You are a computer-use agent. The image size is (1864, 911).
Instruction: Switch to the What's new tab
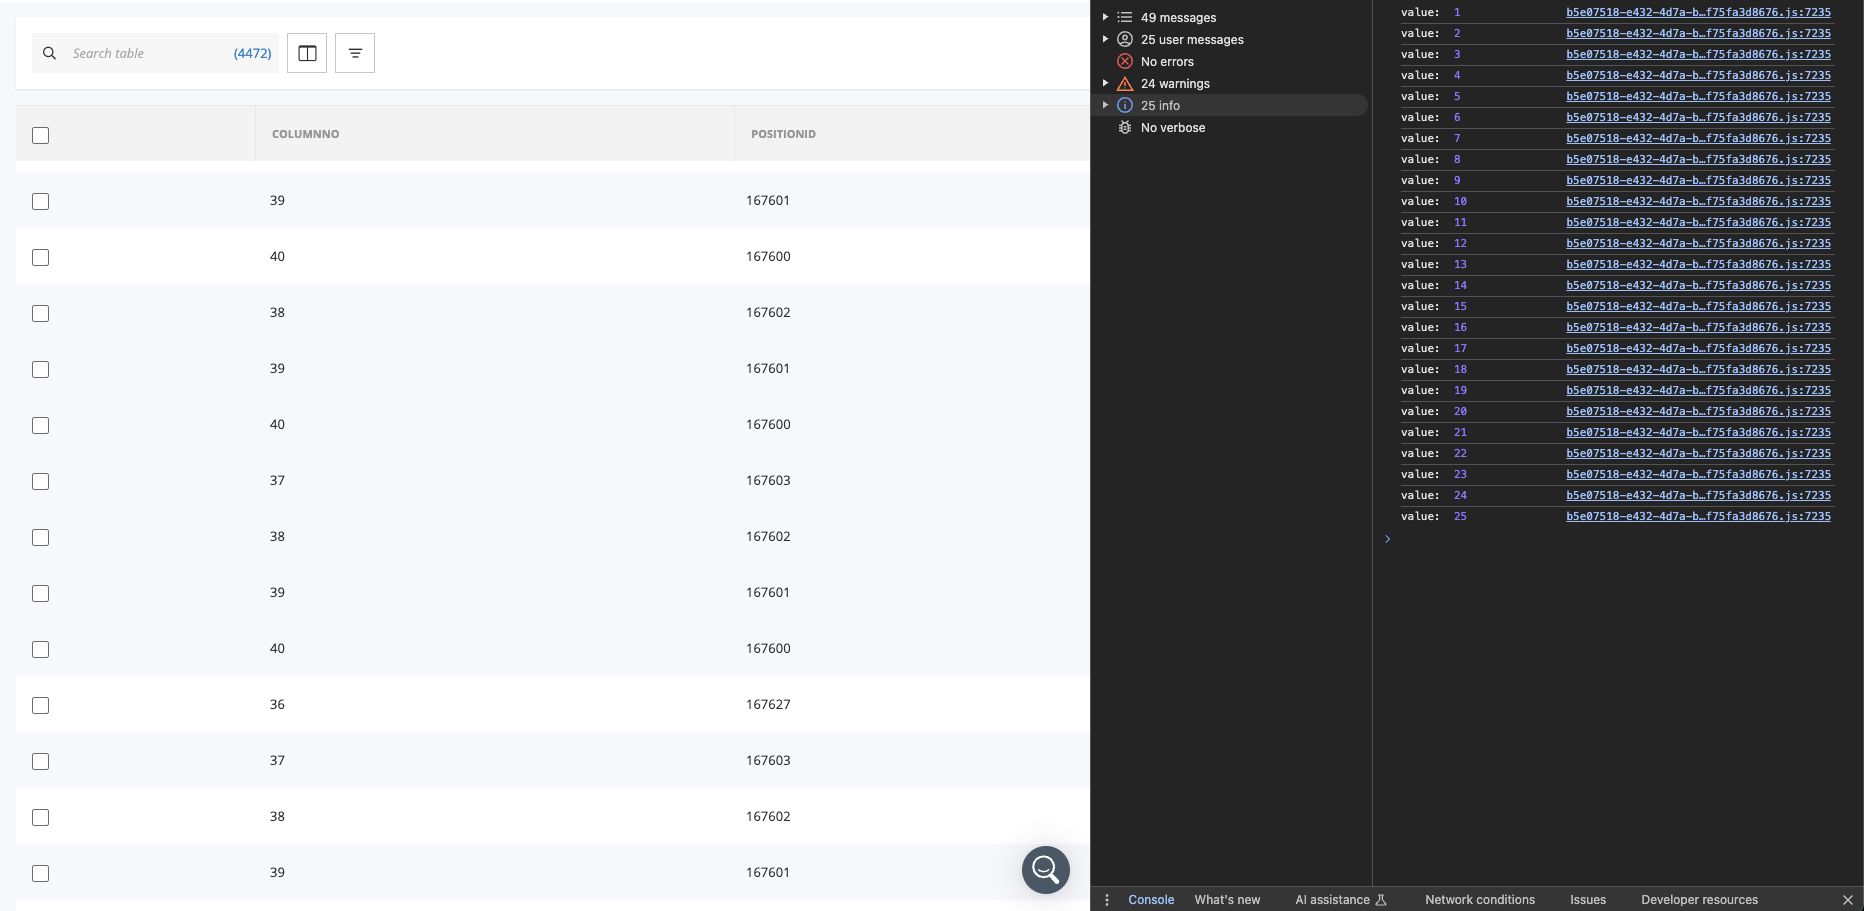1227,900
